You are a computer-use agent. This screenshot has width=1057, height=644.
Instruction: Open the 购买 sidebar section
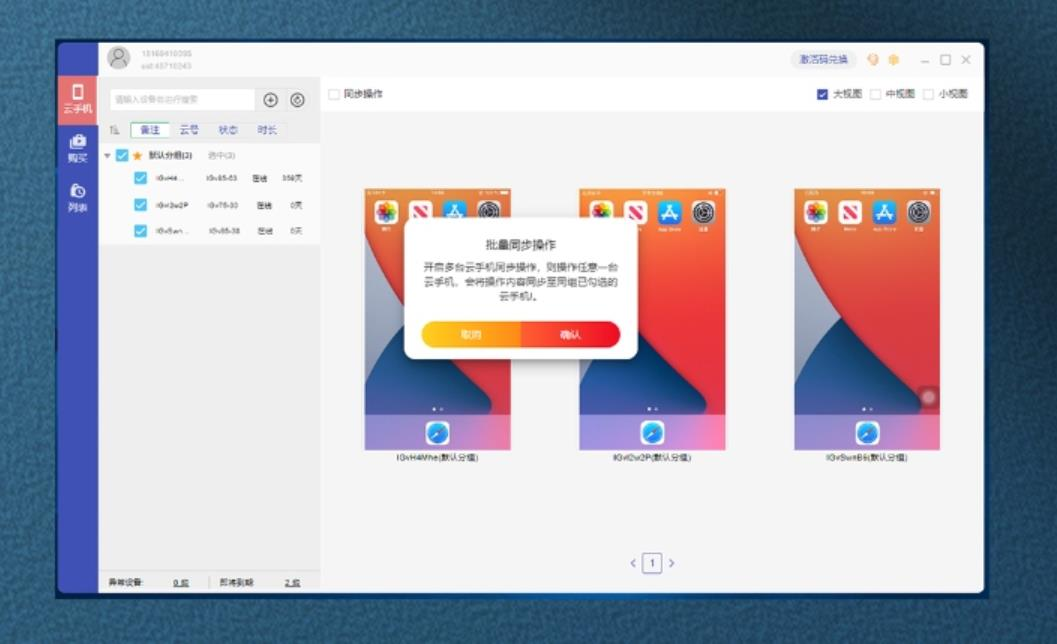(x=78, y=148)
